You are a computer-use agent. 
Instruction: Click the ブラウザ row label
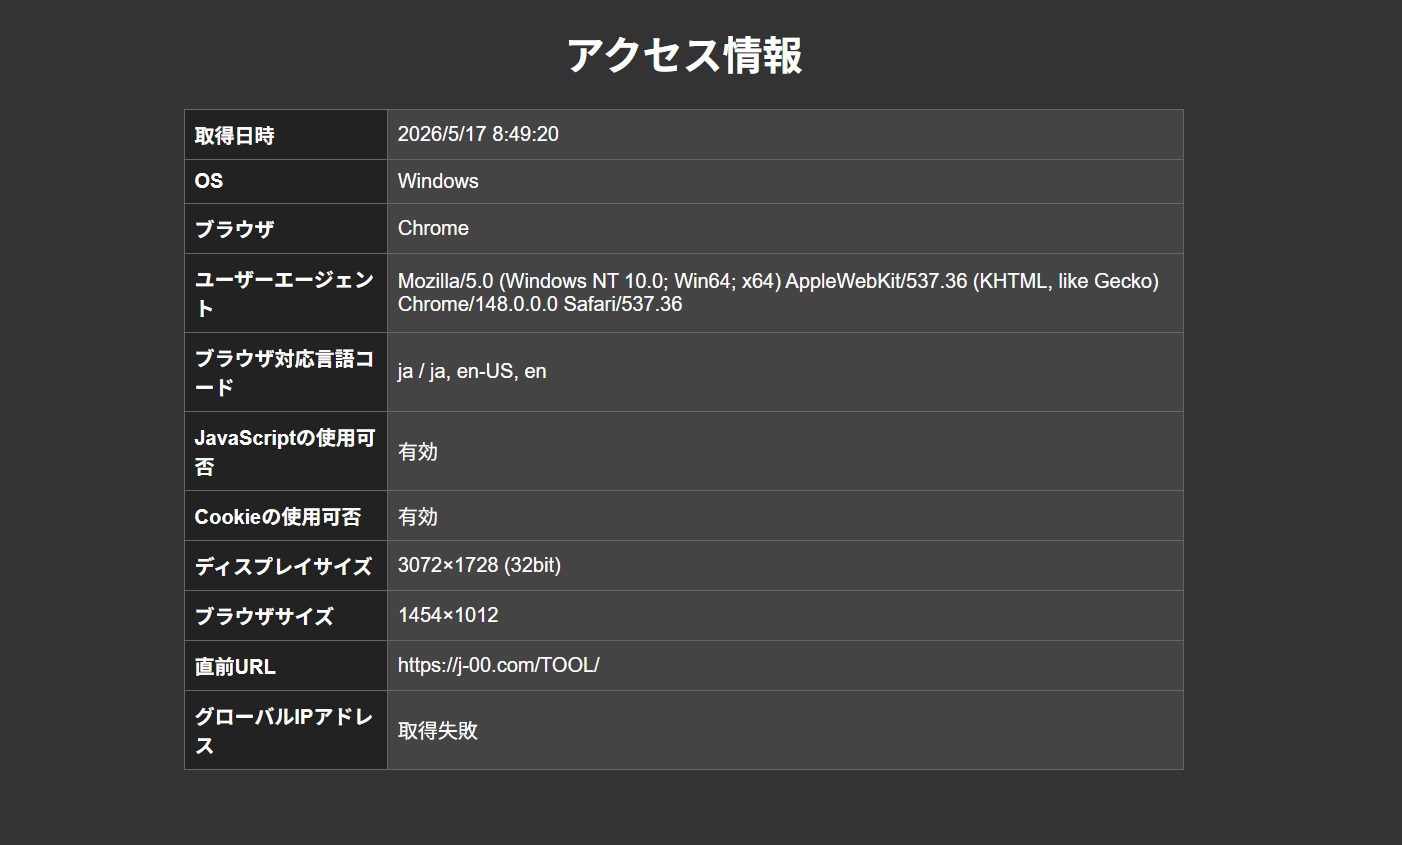pyautogui.click(x=234, y=229)
